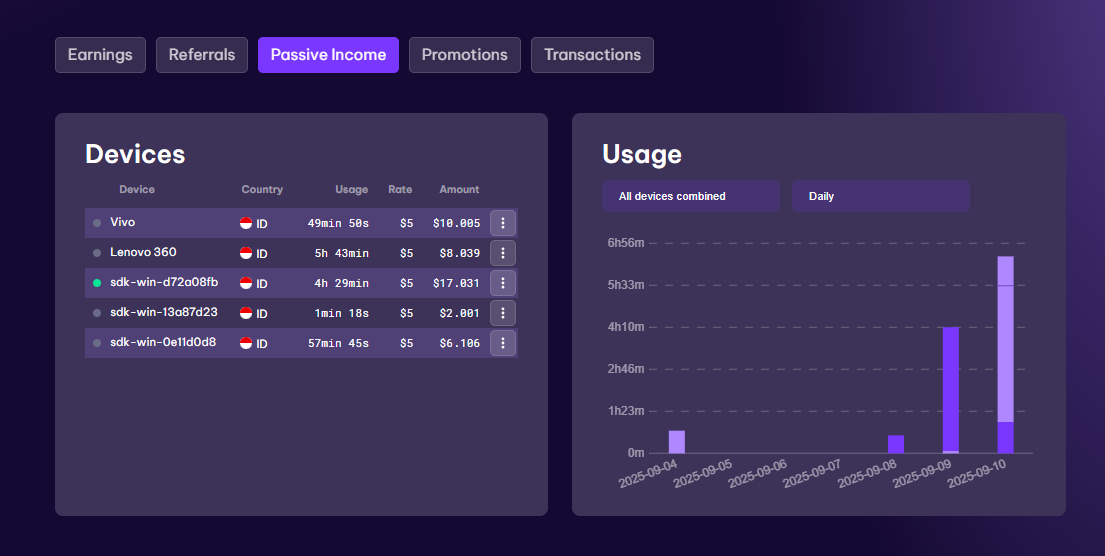
Task: Click the dark purple base of 2025-09-10 bar
Action: (1006, 438)
